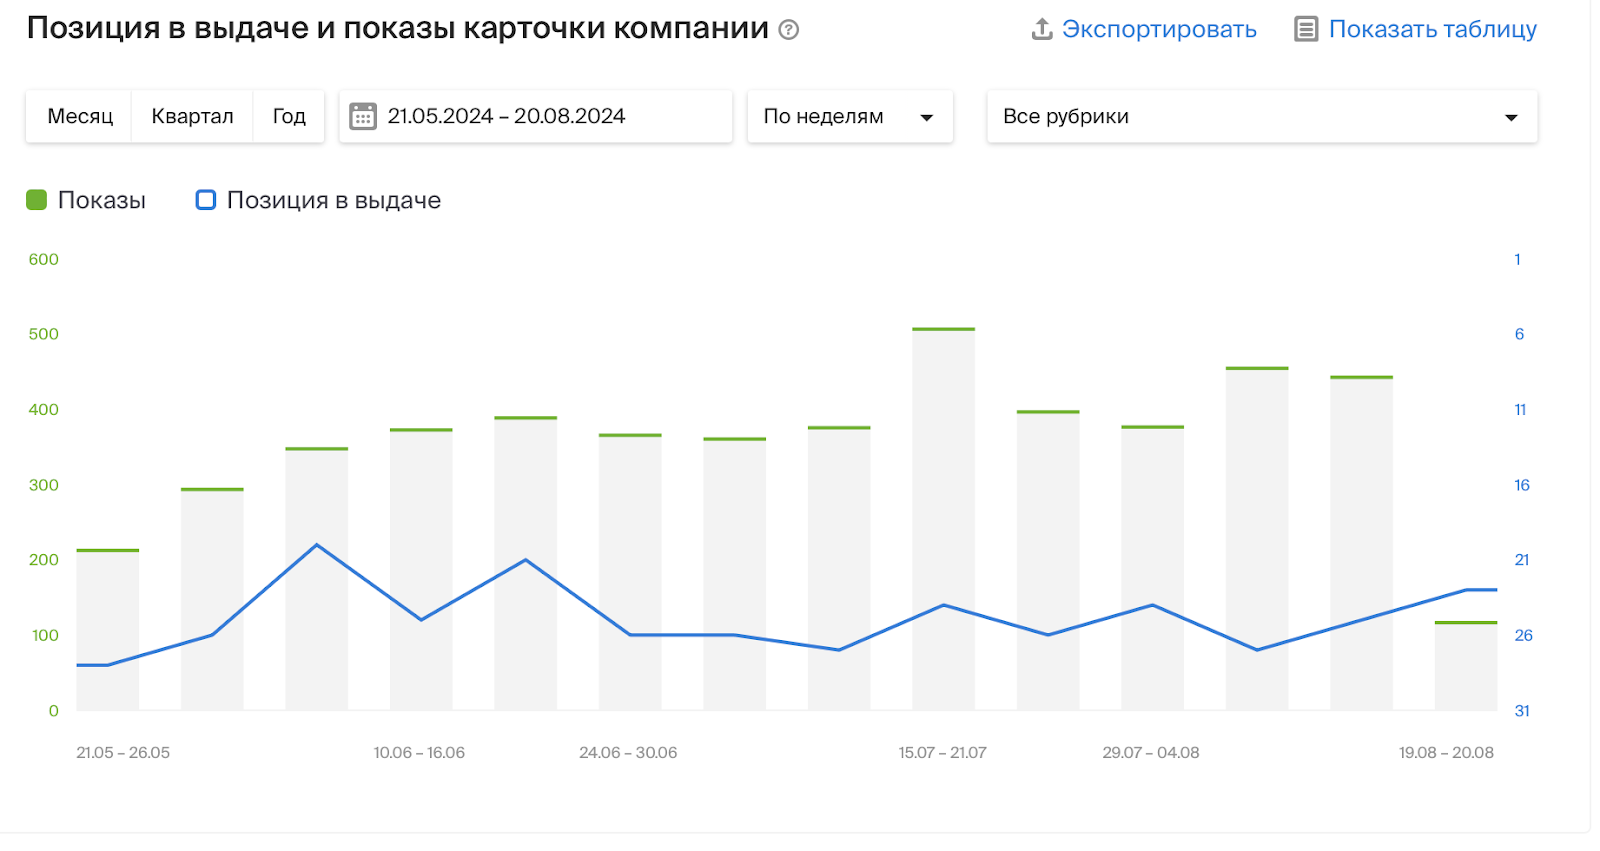Select the Год period tab
1600x851 pixels.
[289, 116]
